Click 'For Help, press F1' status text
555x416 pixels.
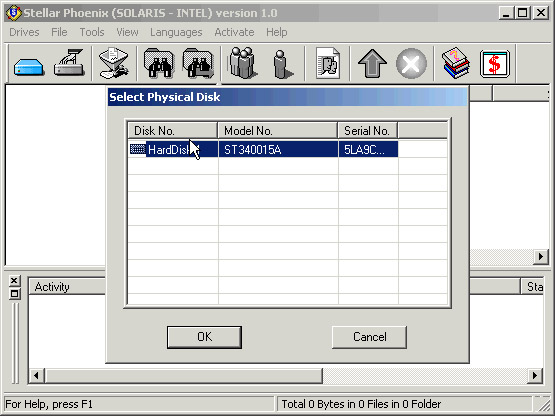pyautogui.click(x=49, y=404)
